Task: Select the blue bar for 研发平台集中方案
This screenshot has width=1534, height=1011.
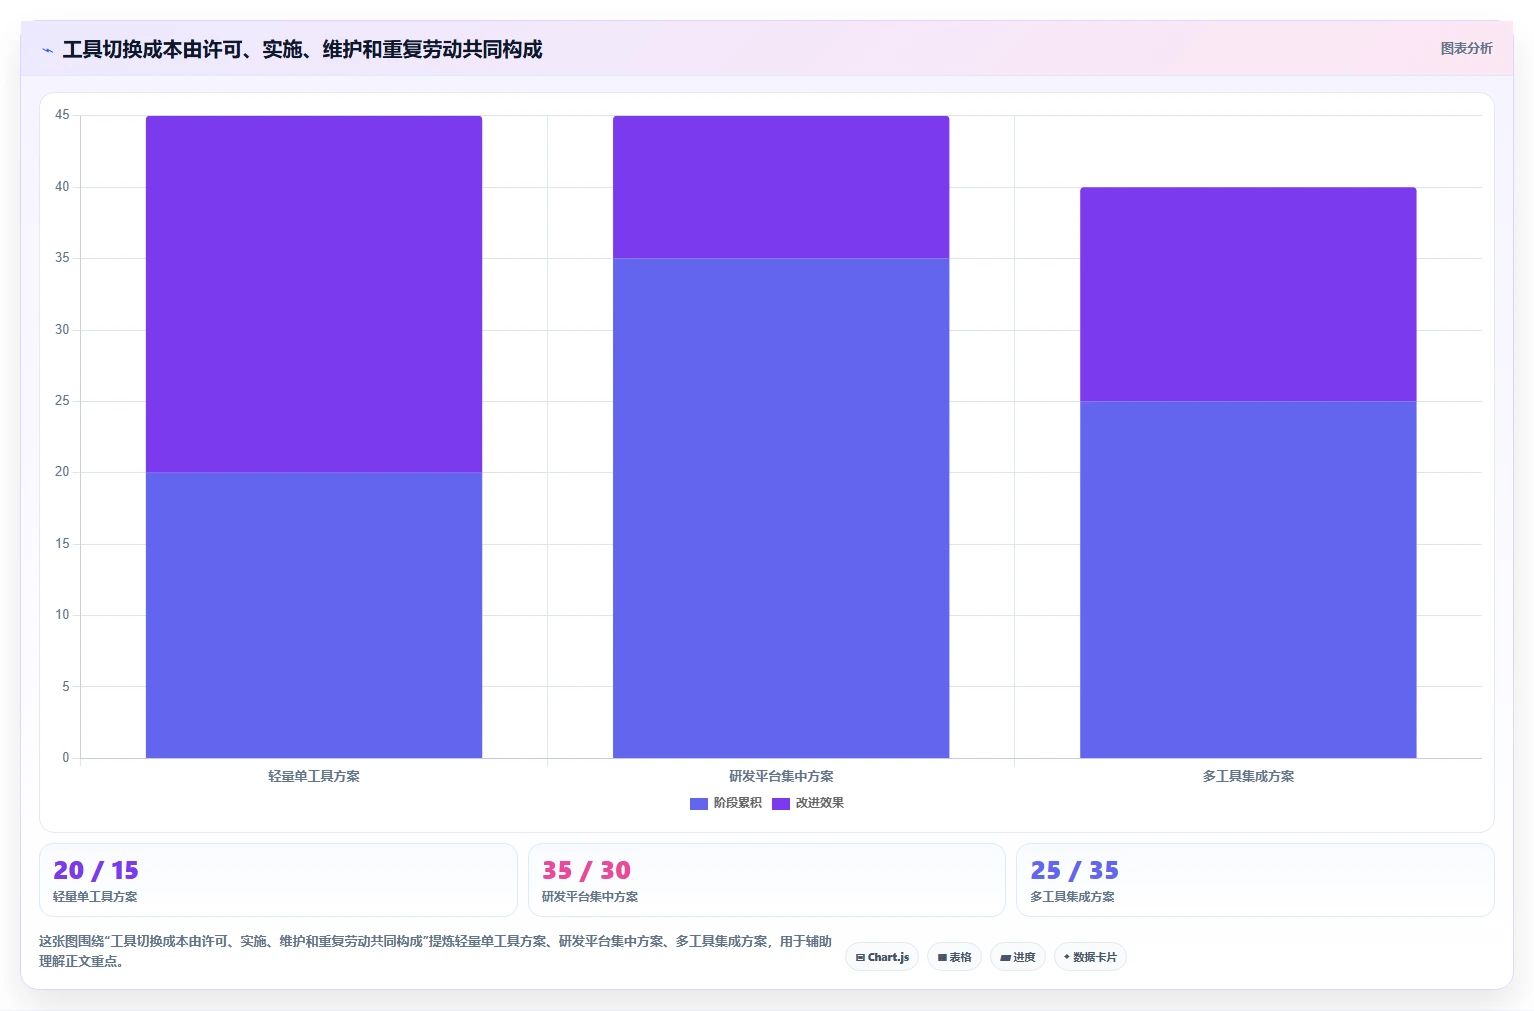Action: (781, 508)
